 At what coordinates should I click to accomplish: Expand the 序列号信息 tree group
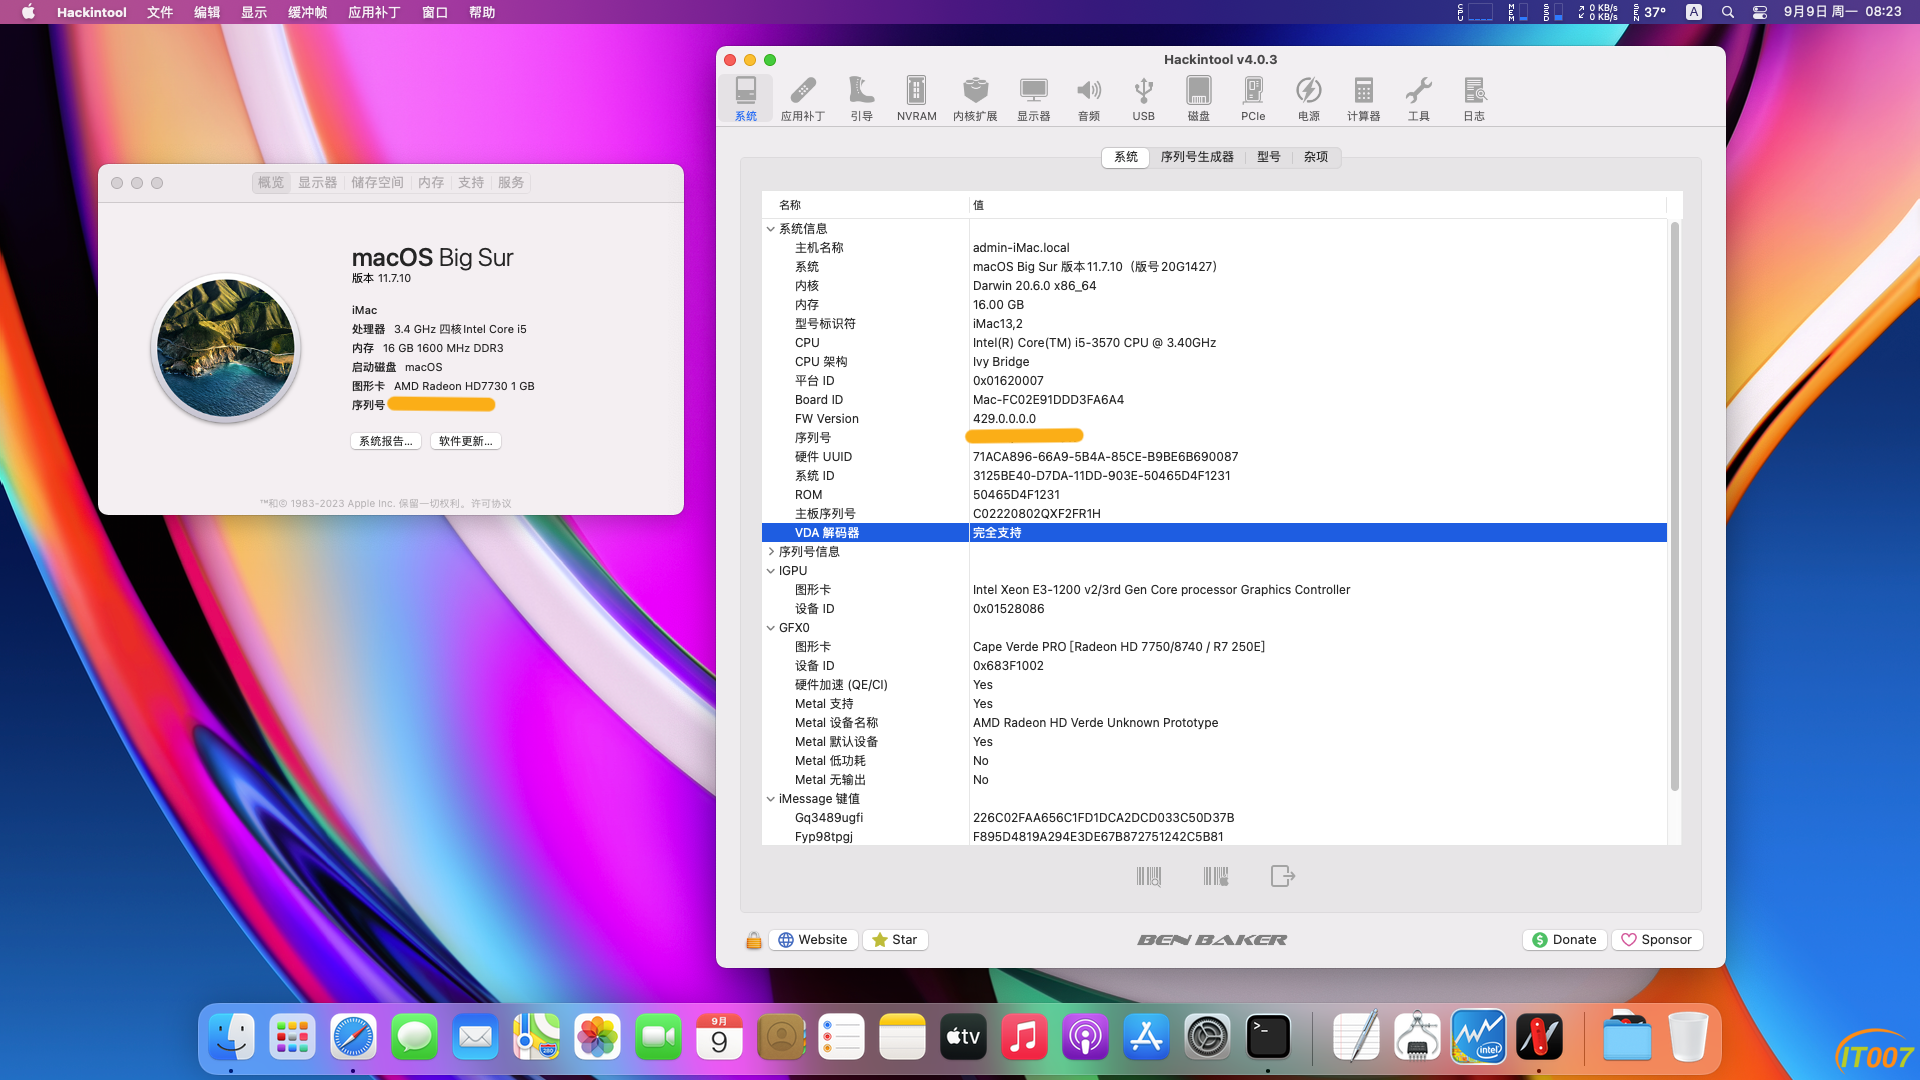[771, 552]
